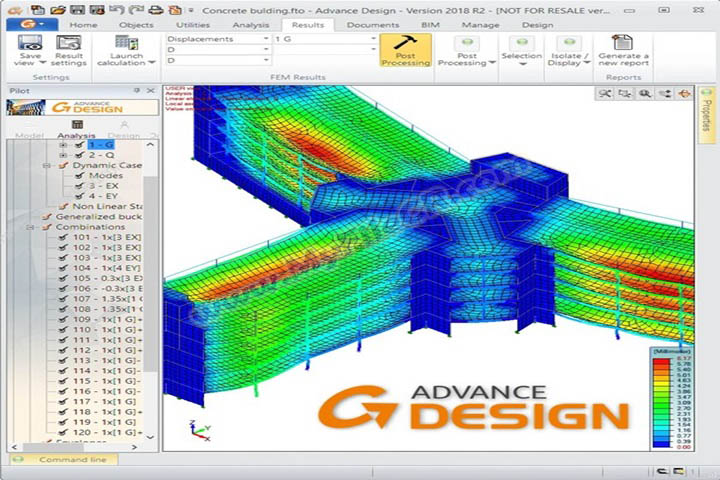Click the pin icon on the Pilot panel
This screenshot has height=480, width=720.
pos(136,90)
